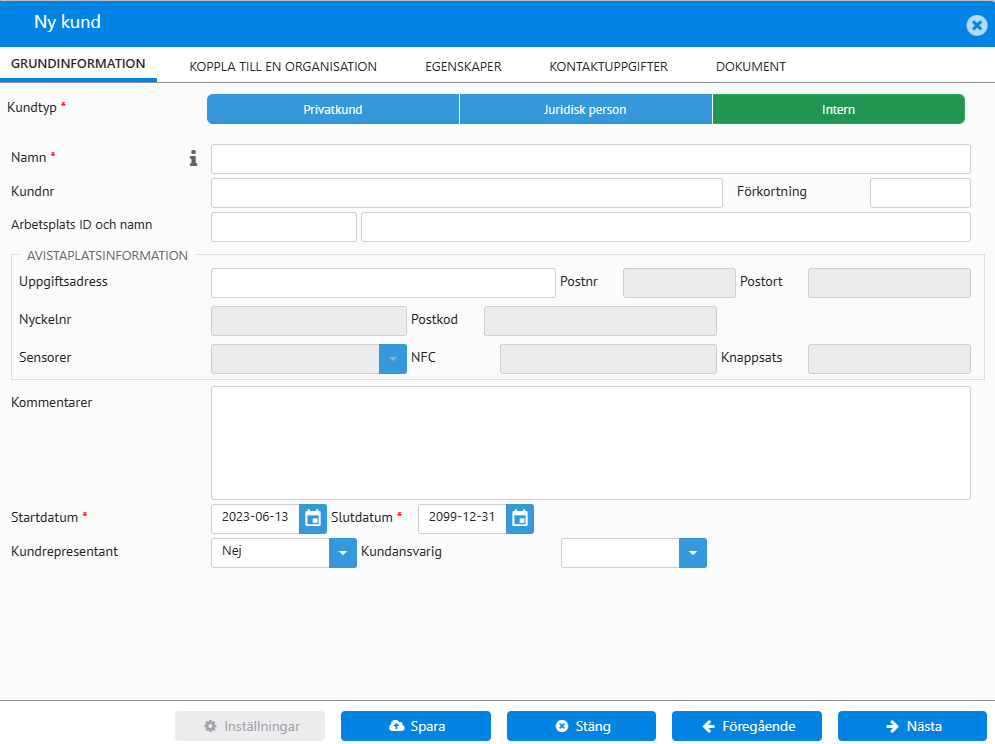Close the Ny kund dialog with X

977,25
